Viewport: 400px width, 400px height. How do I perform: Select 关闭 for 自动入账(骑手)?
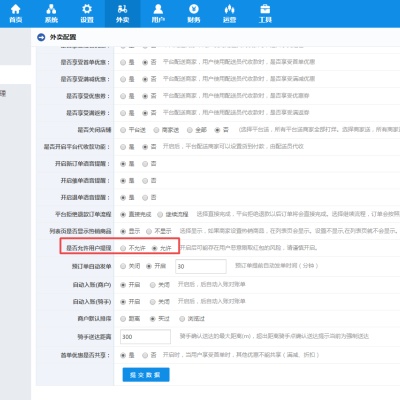click(x=152, y=302)
